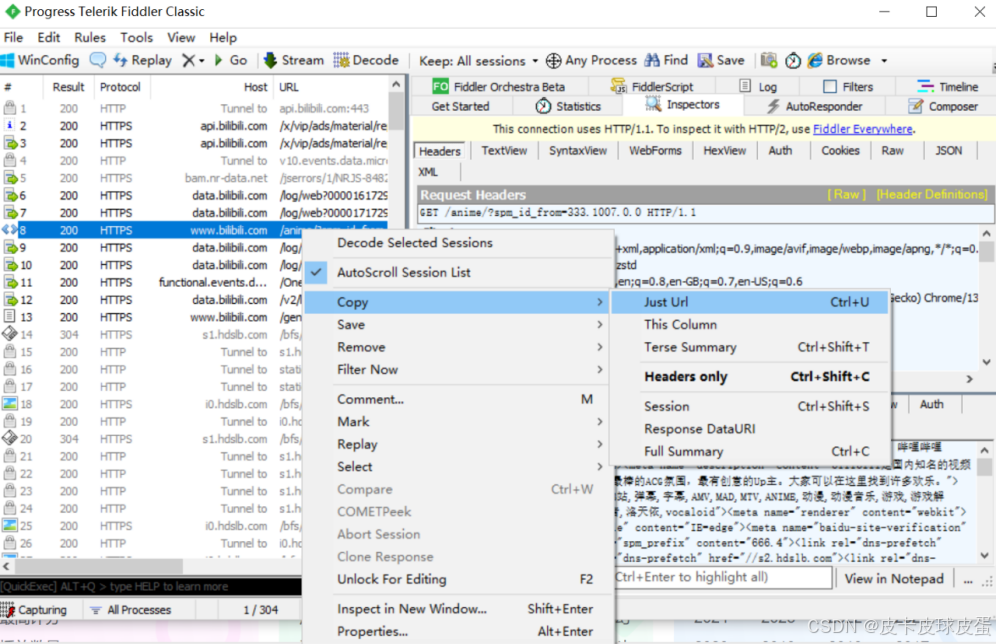Choose Headers only in Copy submenu
996x644 pixels.
coord(750,377)
